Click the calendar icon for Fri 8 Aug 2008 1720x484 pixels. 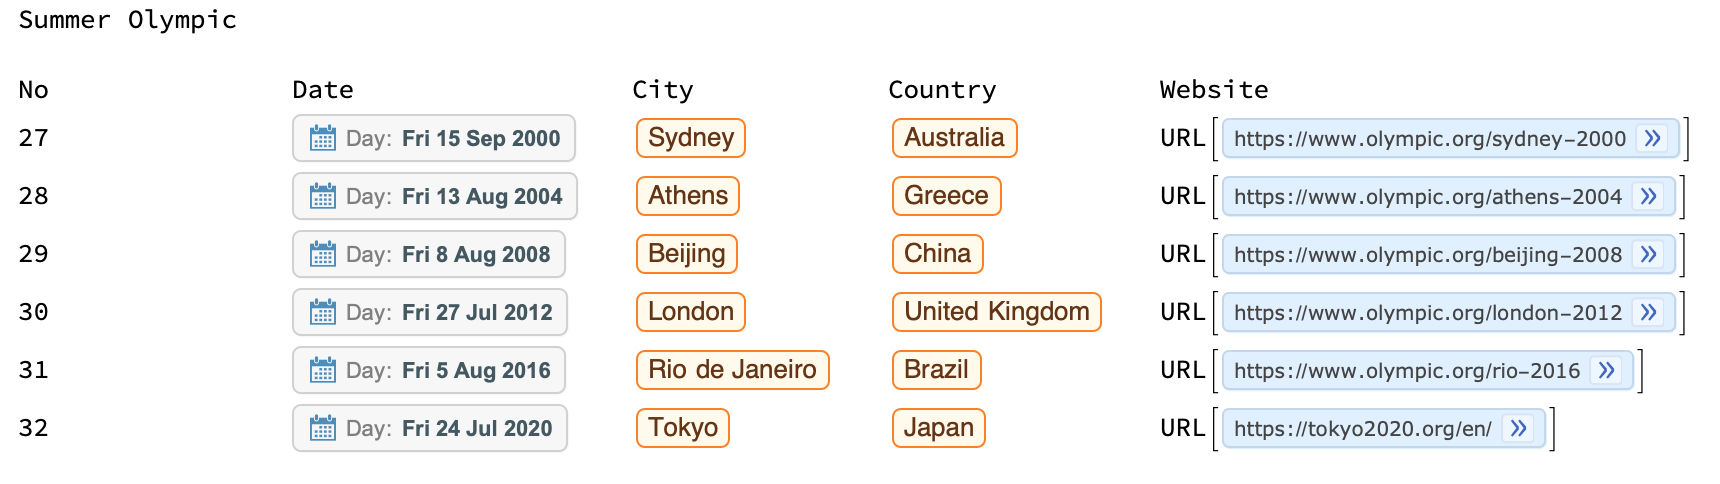click(322, 254)
